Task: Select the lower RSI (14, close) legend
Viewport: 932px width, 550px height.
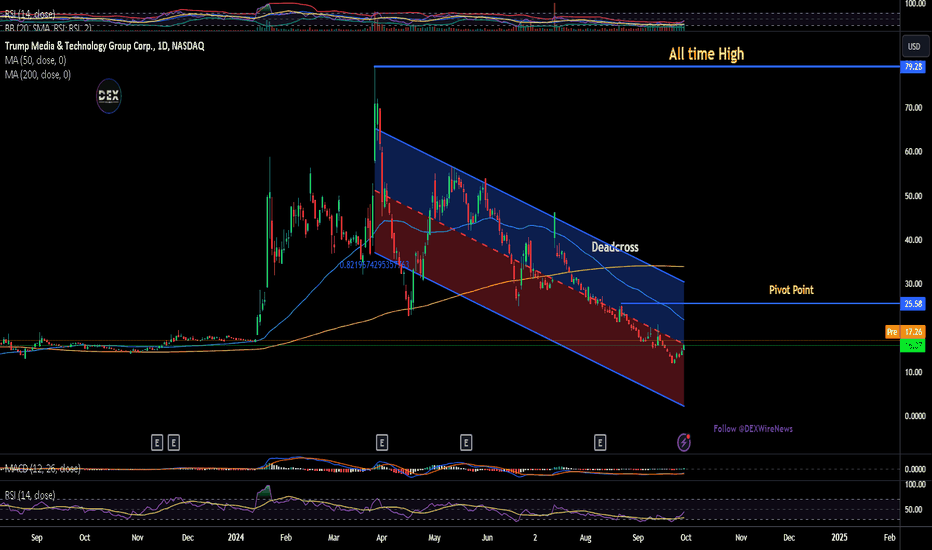Action: pyautogui.click(x=30, y=495)
